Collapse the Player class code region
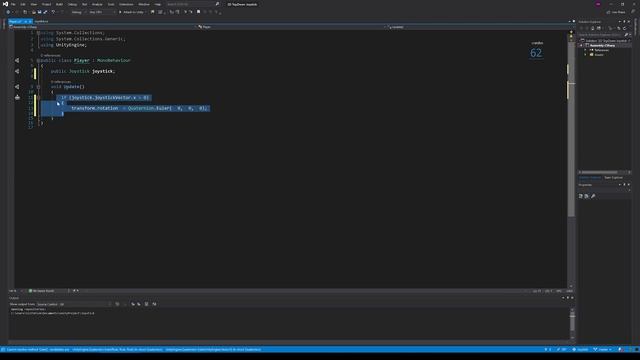This screenshot has height=360, width=640. tap(38, 60)
